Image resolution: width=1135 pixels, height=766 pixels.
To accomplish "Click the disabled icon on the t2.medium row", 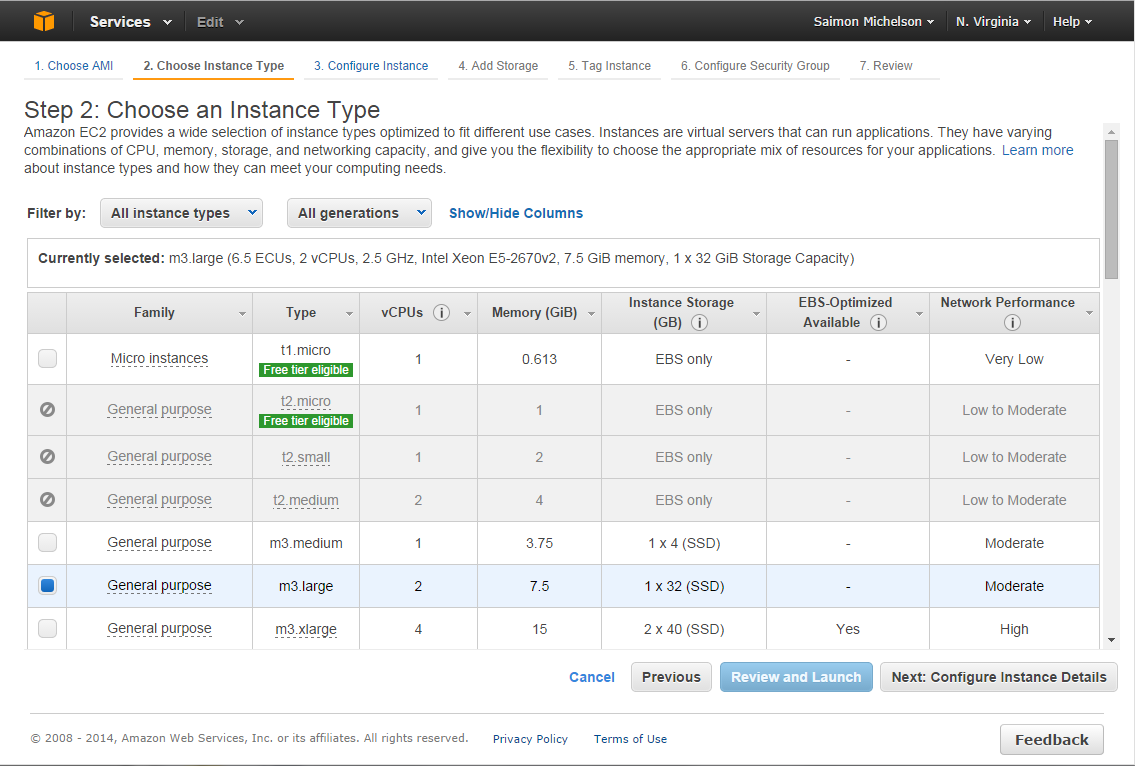I will (x=47, y=500).
